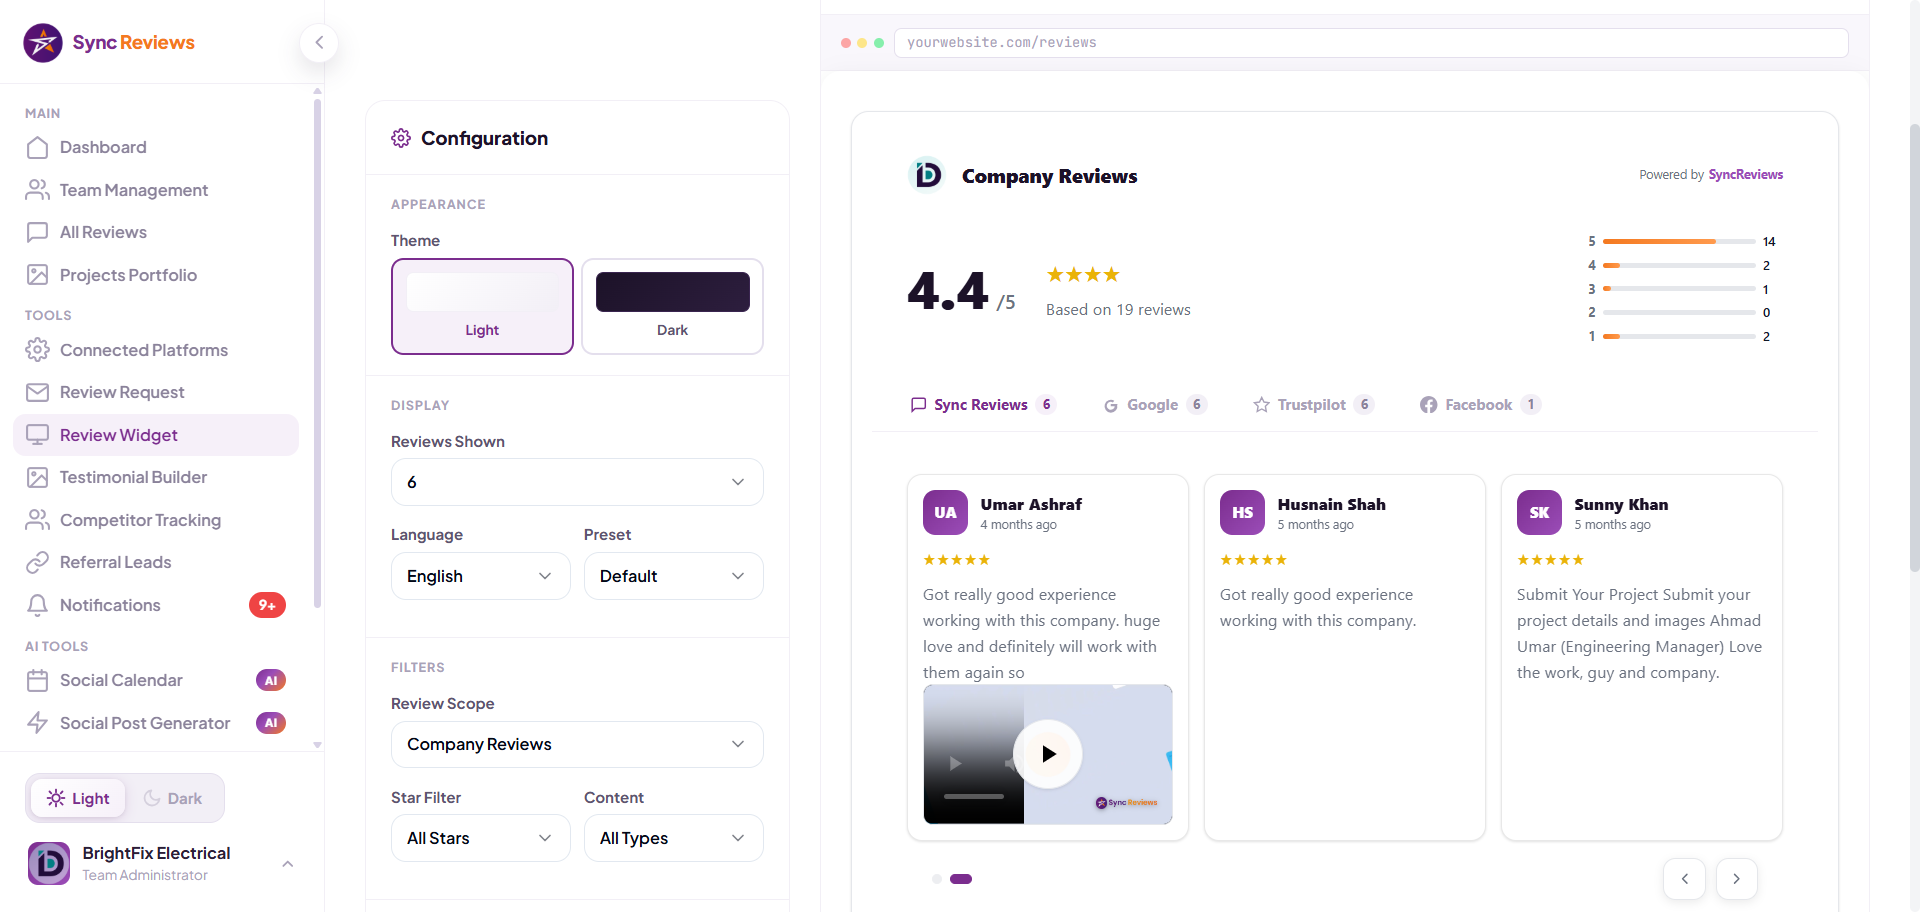Switch to the Trustpilot reviews tab

[1314, 405]
